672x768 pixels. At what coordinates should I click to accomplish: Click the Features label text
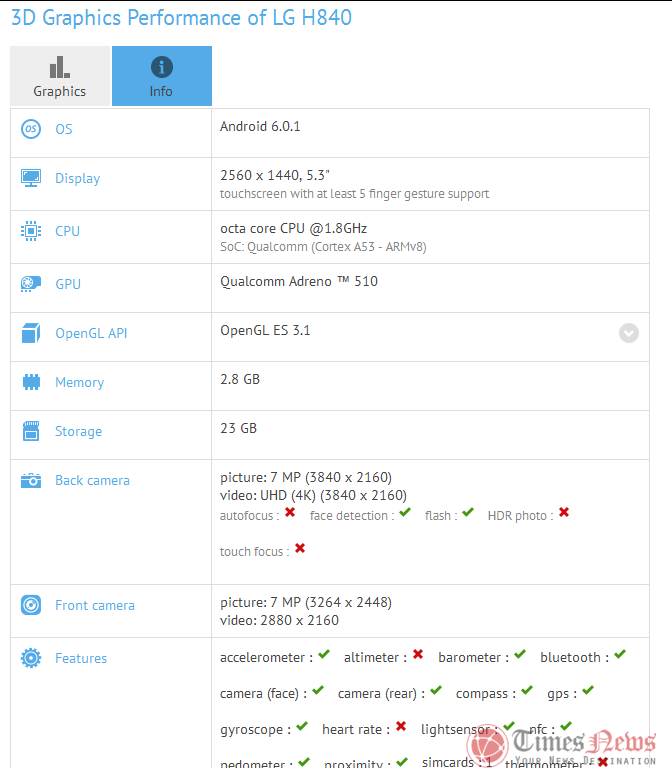(81, 658)
